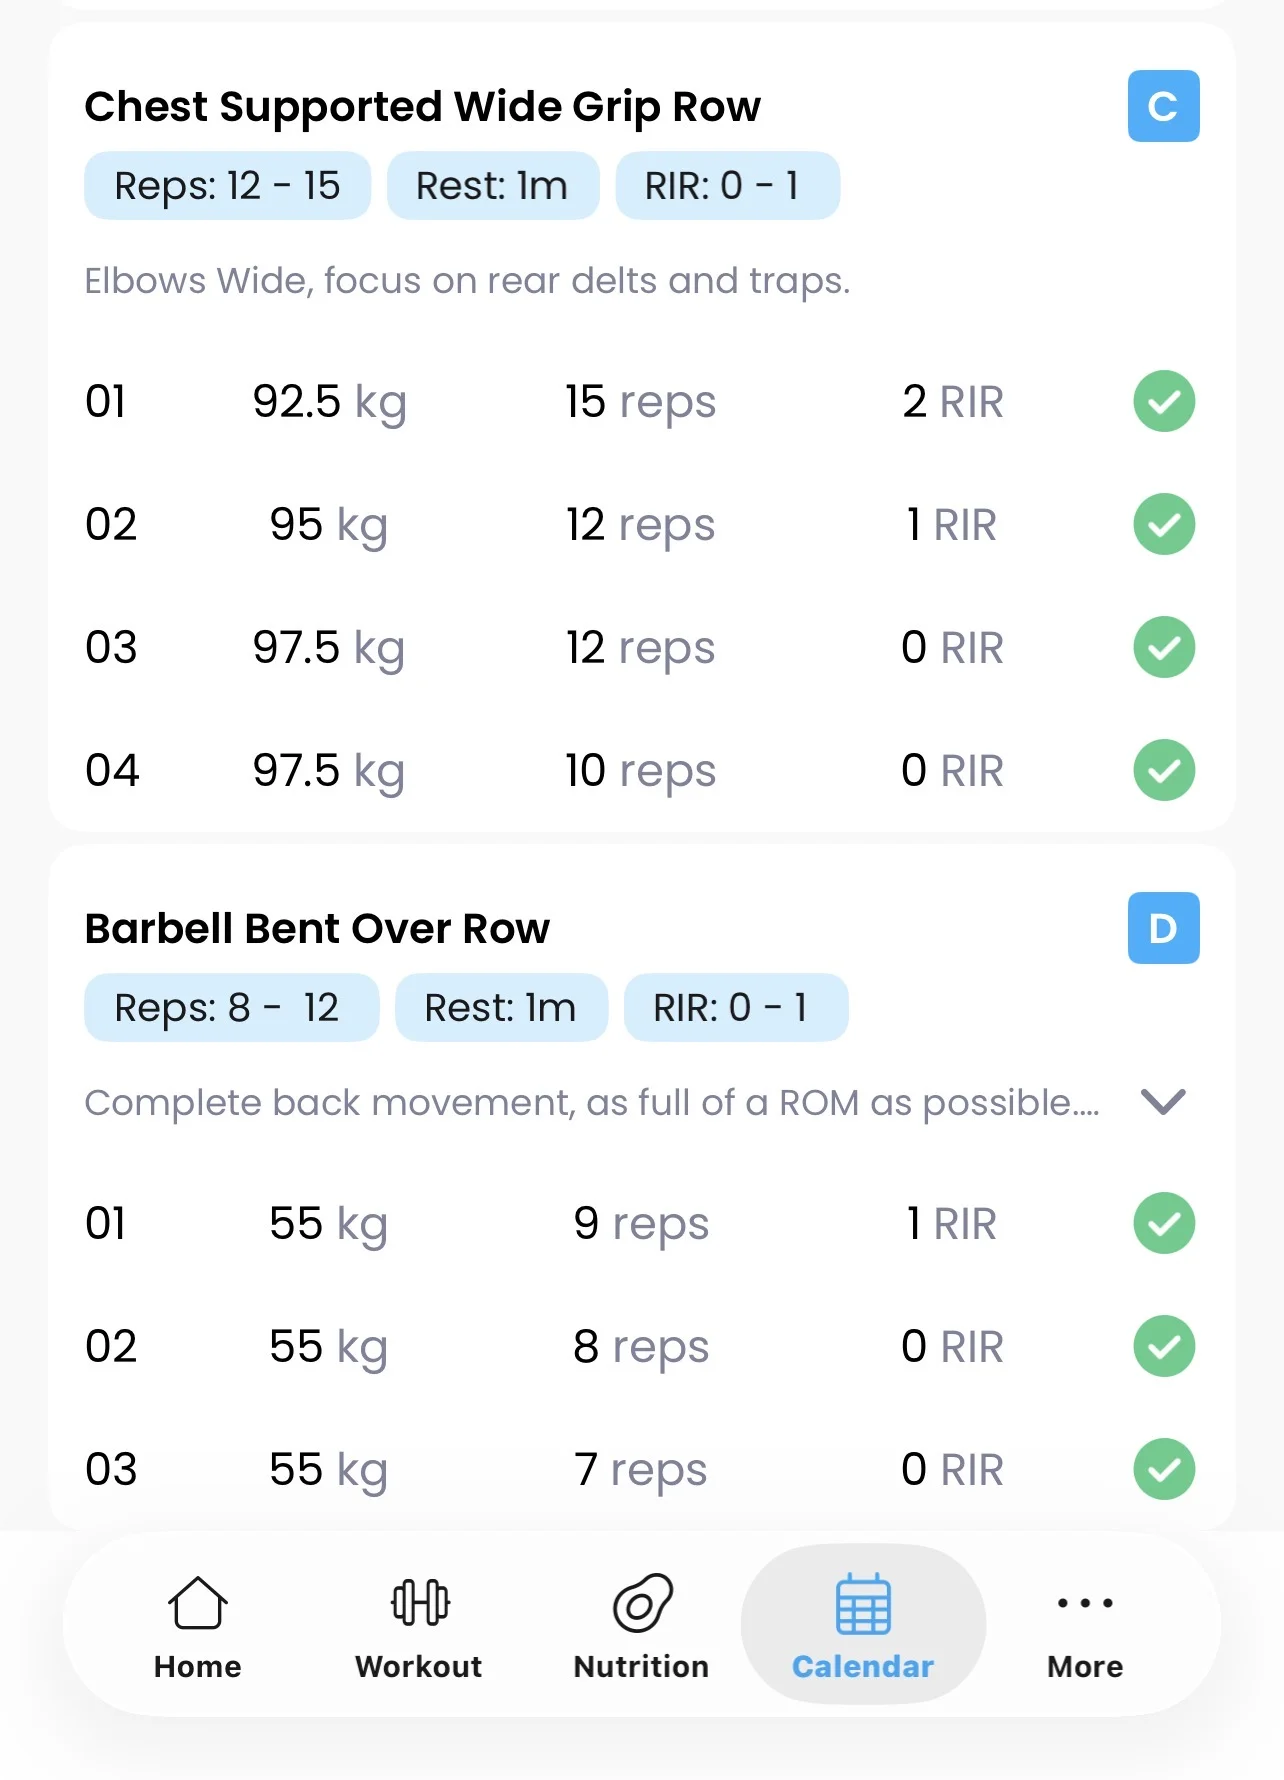This screenshot has height=1780, width=1284.
Task: Open the Chest Supported Wide Grip Row title
Action: click(x=422, y=107)
